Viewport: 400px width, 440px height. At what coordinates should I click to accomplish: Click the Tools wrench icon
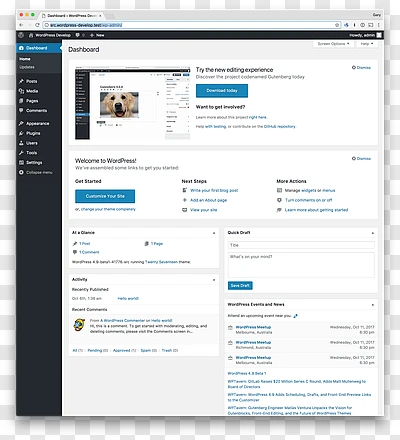(x=21, y=153)
